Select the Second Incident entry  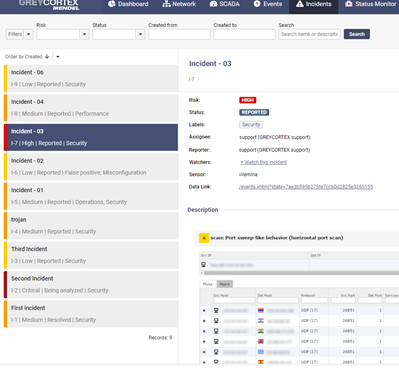pyautogui.click(x=91, y=284)
